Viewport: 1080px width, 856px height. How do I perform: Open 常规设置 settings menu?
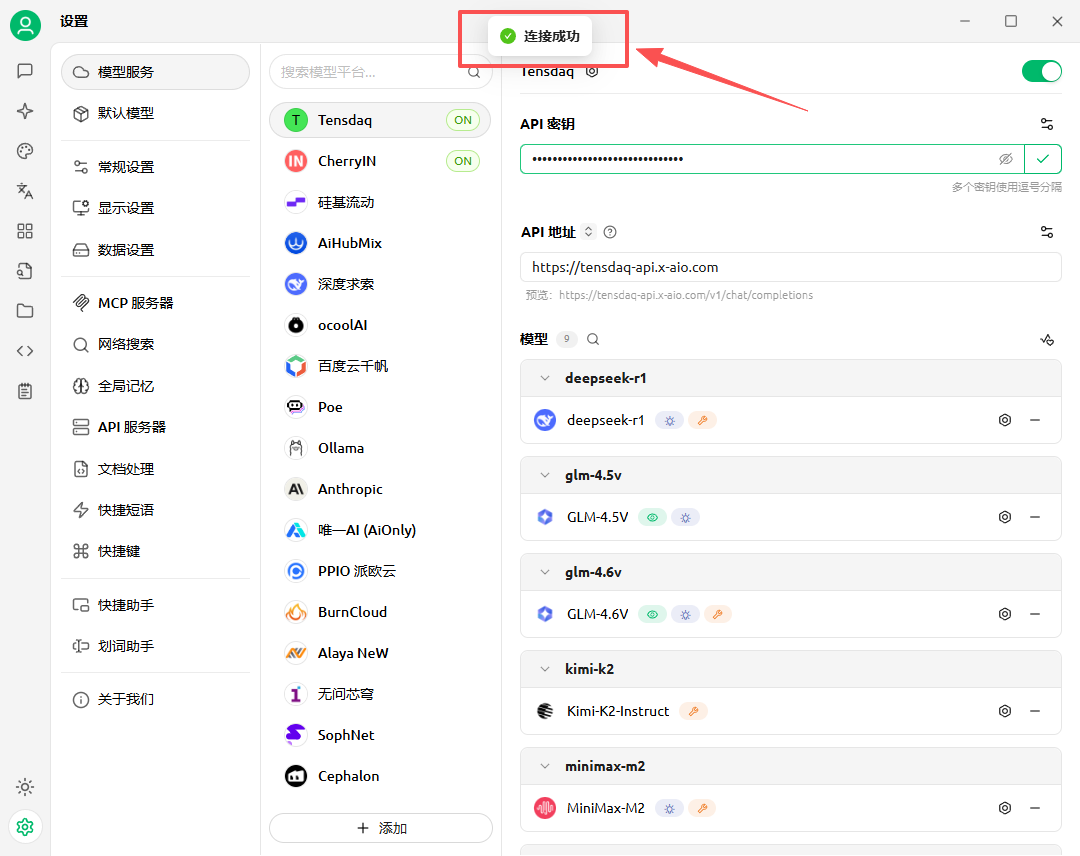click(155, 167)
